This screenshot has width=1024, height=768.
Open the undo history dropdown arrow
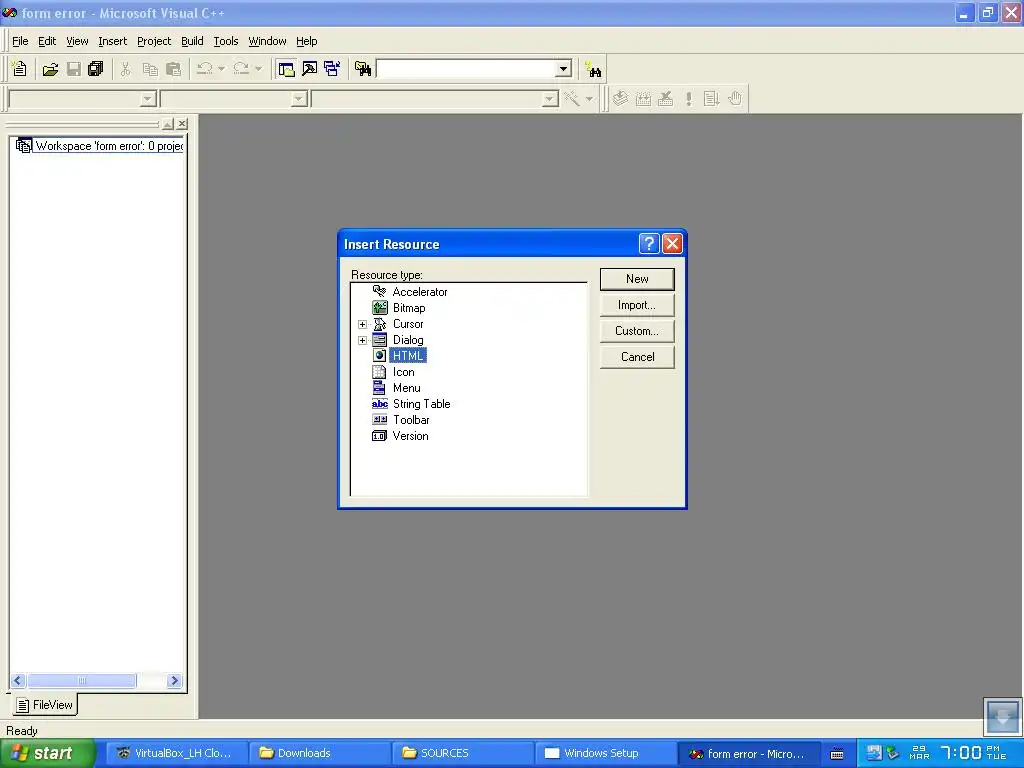(x=221, y=69)
